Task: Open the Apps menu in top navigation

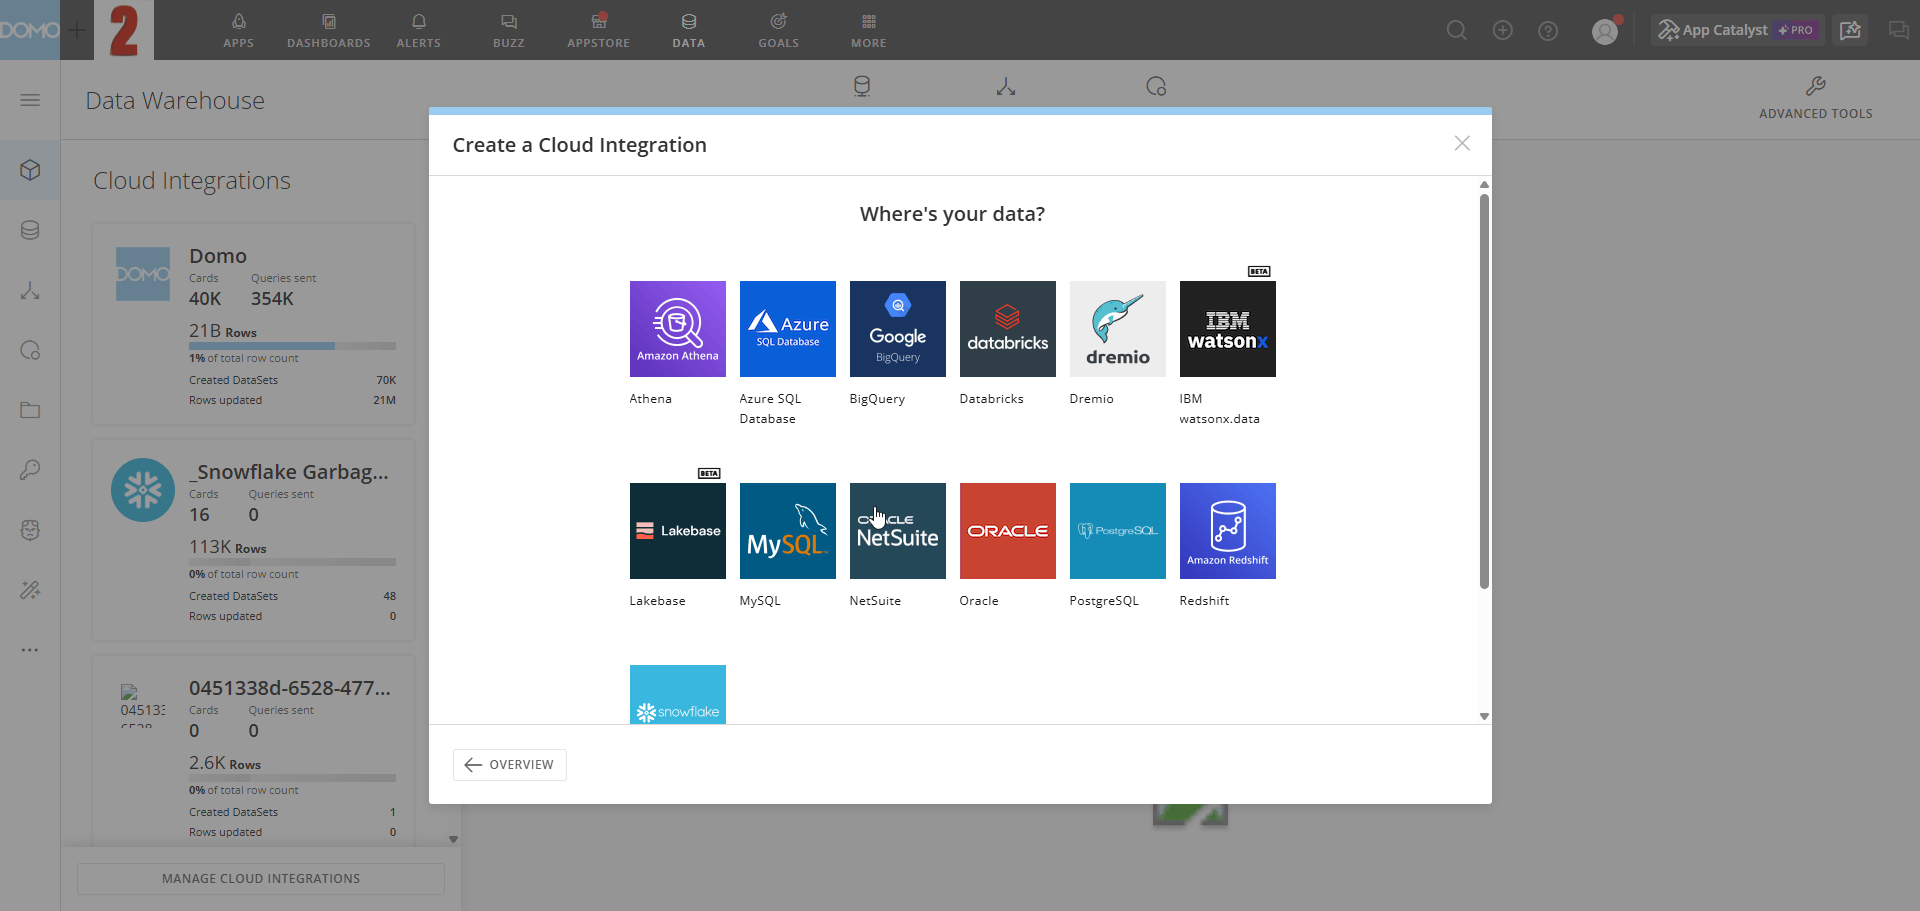Action: click(x=238, y=30)
